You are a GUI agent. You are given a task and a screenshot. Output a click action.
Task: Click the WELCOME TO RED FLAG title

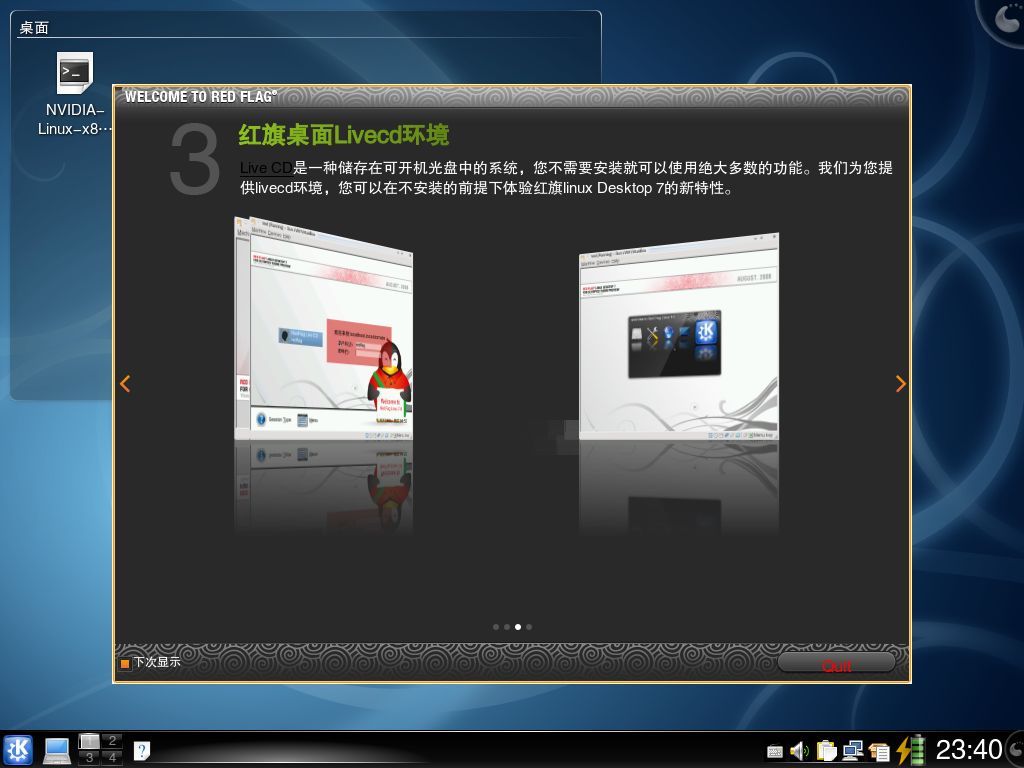201,97
